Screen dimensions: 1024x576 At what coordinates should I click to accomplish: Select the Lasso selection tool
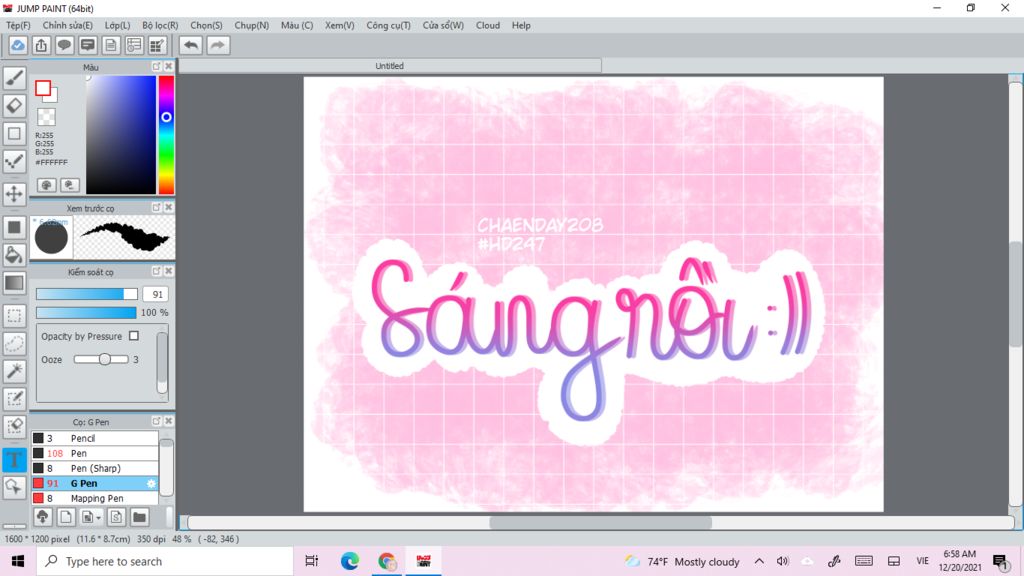tap(14, 344)
